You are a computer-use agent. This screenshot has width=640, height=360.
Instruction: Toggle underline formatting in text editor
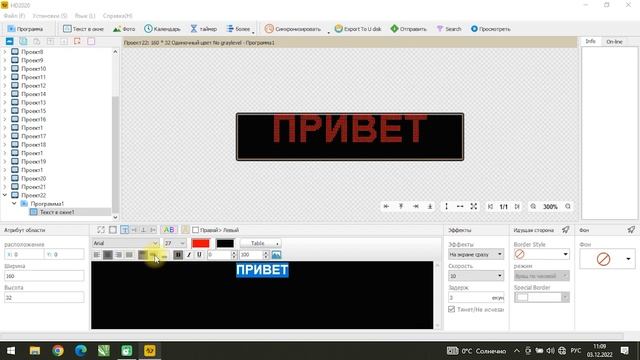(x=199, y=255)
